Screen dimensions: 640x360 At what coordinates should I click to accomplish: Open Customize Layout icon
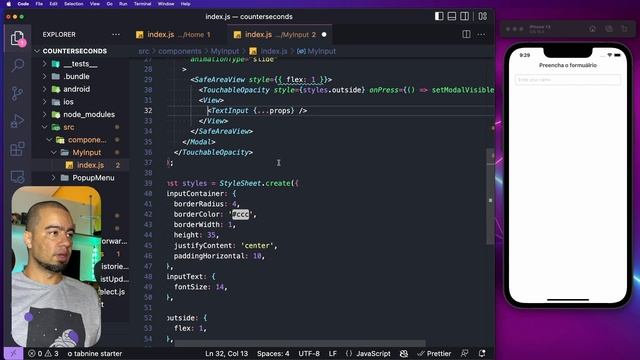[483, 16]
